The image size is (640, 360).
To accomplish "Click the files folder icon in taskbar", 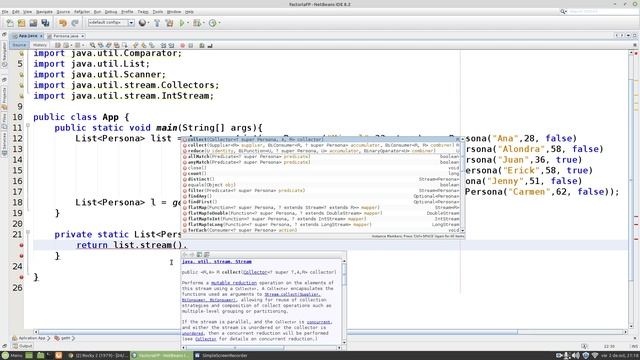I will coord(40,356).
